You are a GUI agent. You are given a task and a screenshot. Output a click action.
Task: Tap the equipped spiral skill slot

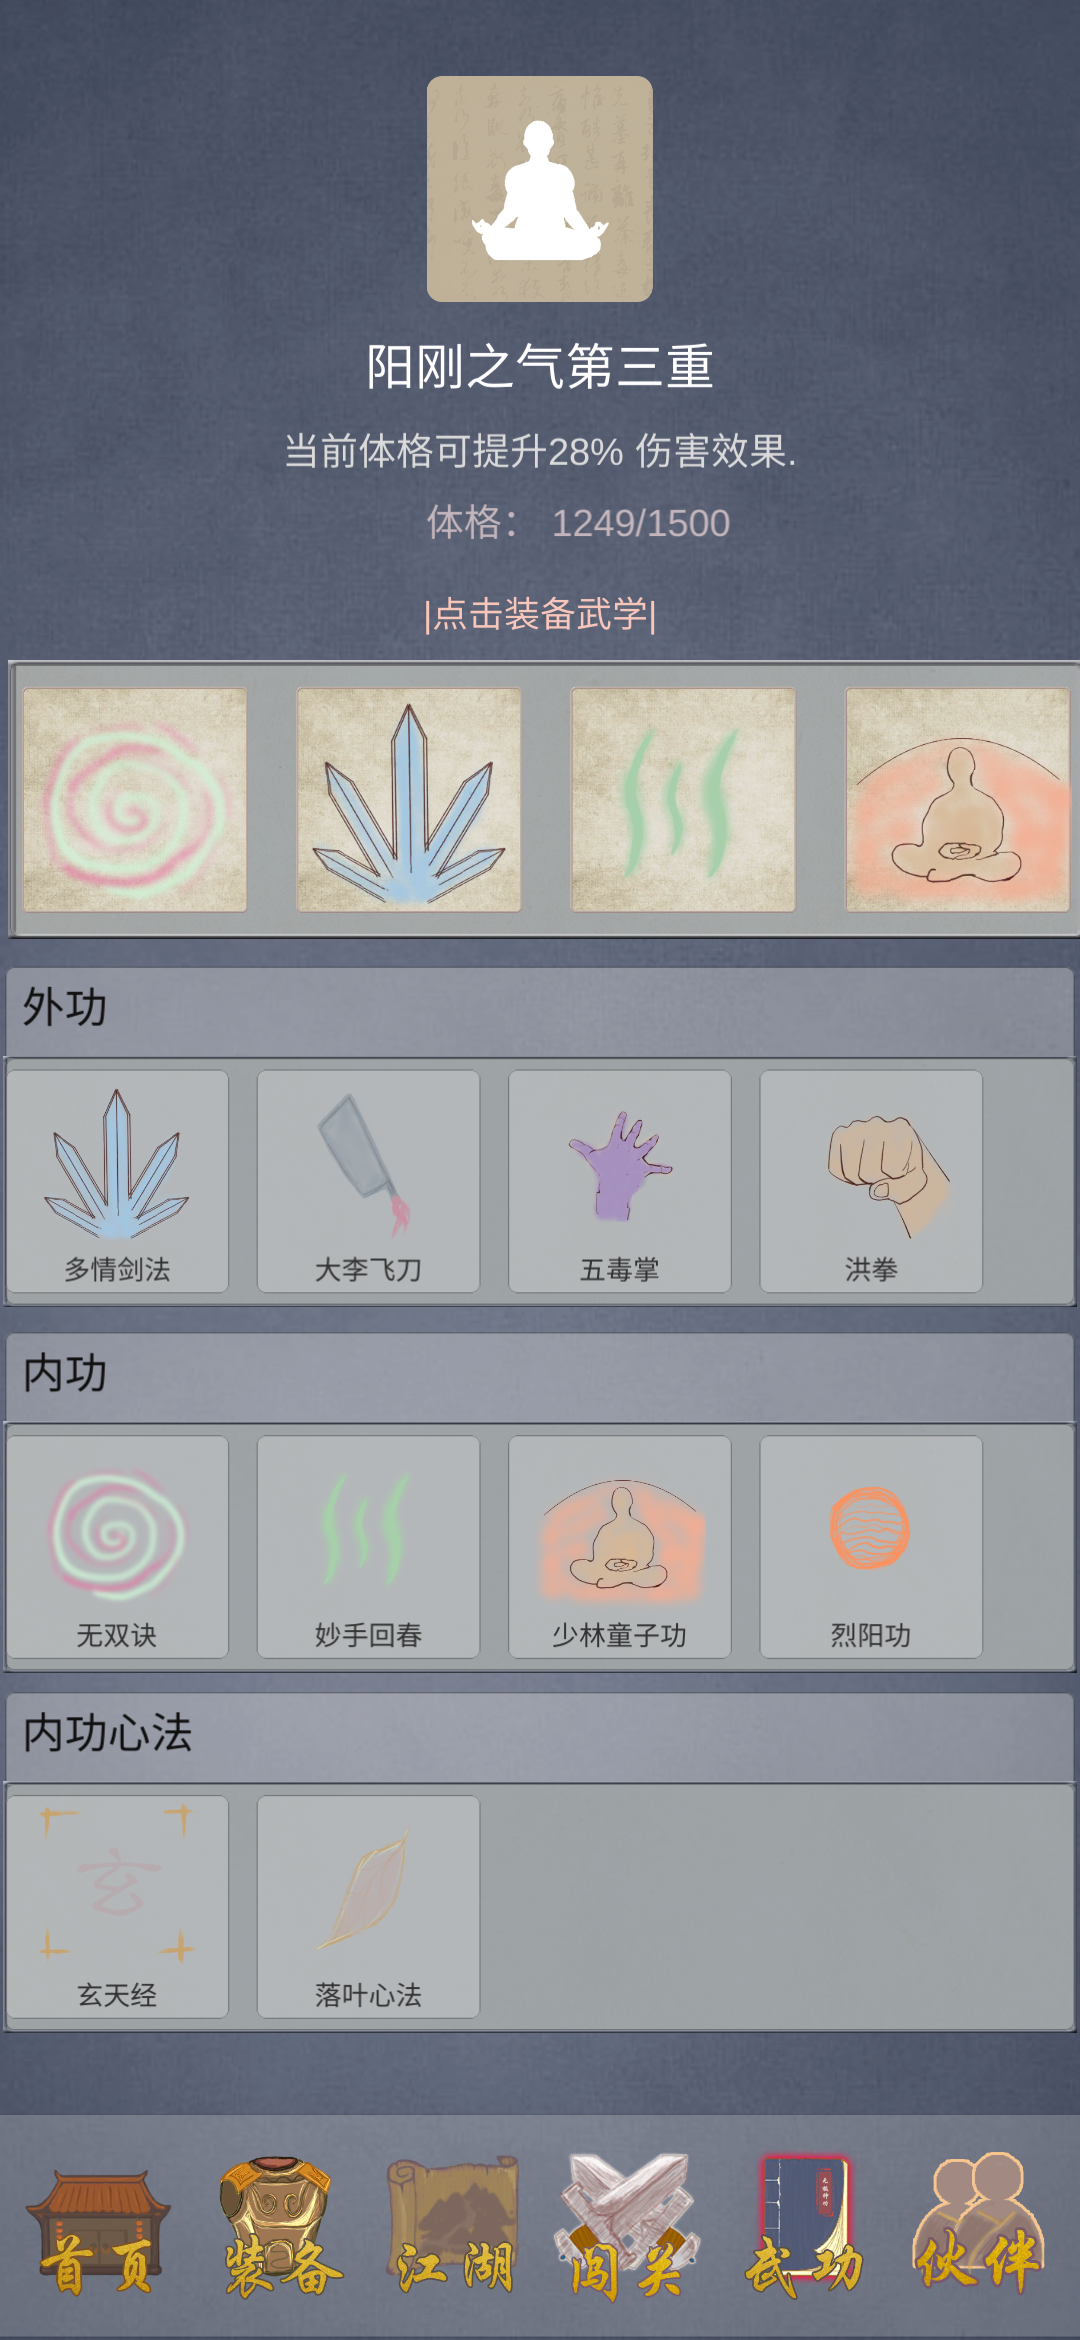tap(135, 800)
